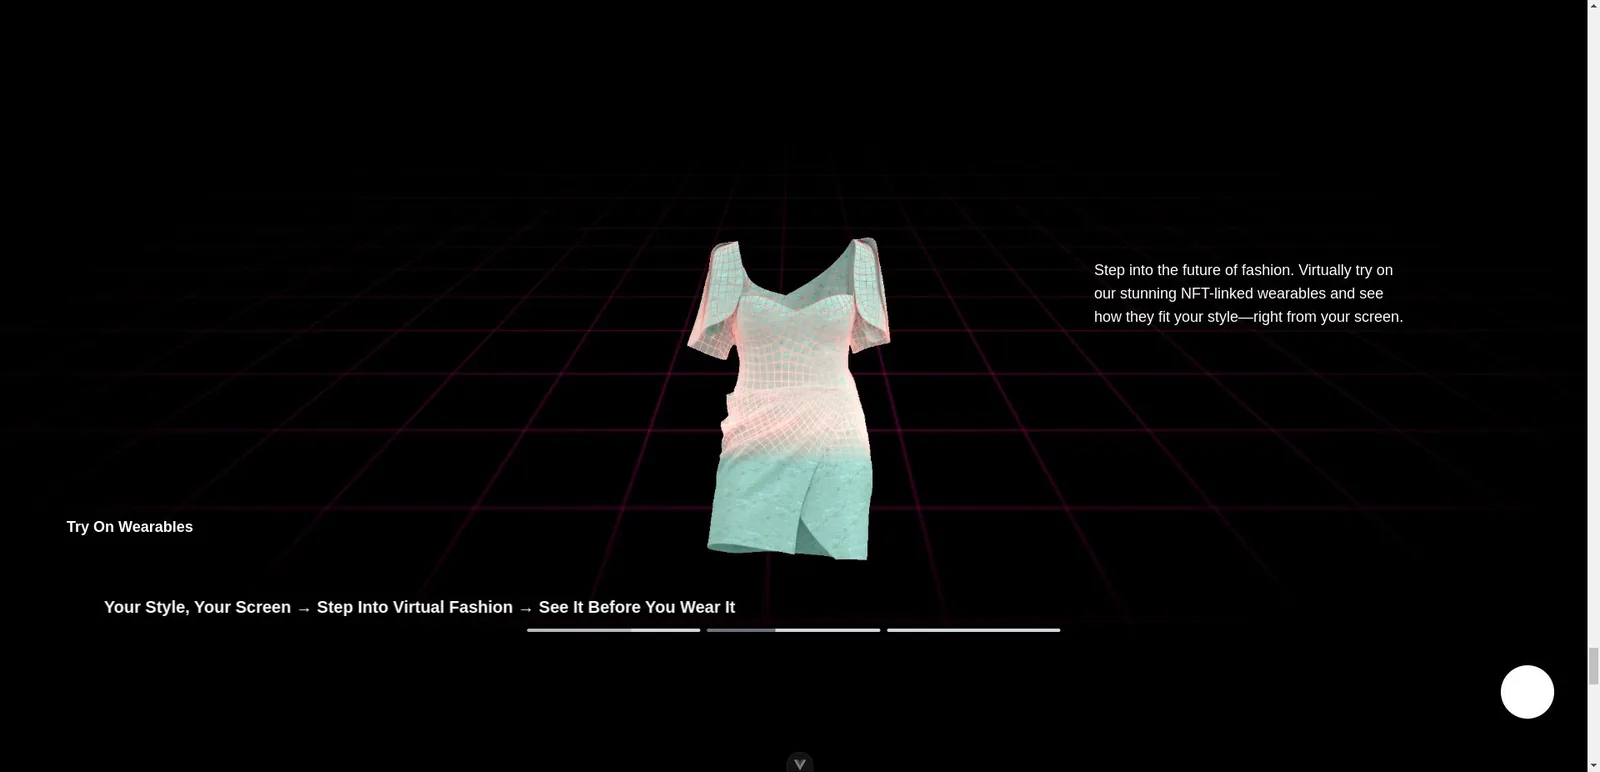Click the page vertical scrollbar thumb

[x=1594, y=666]
